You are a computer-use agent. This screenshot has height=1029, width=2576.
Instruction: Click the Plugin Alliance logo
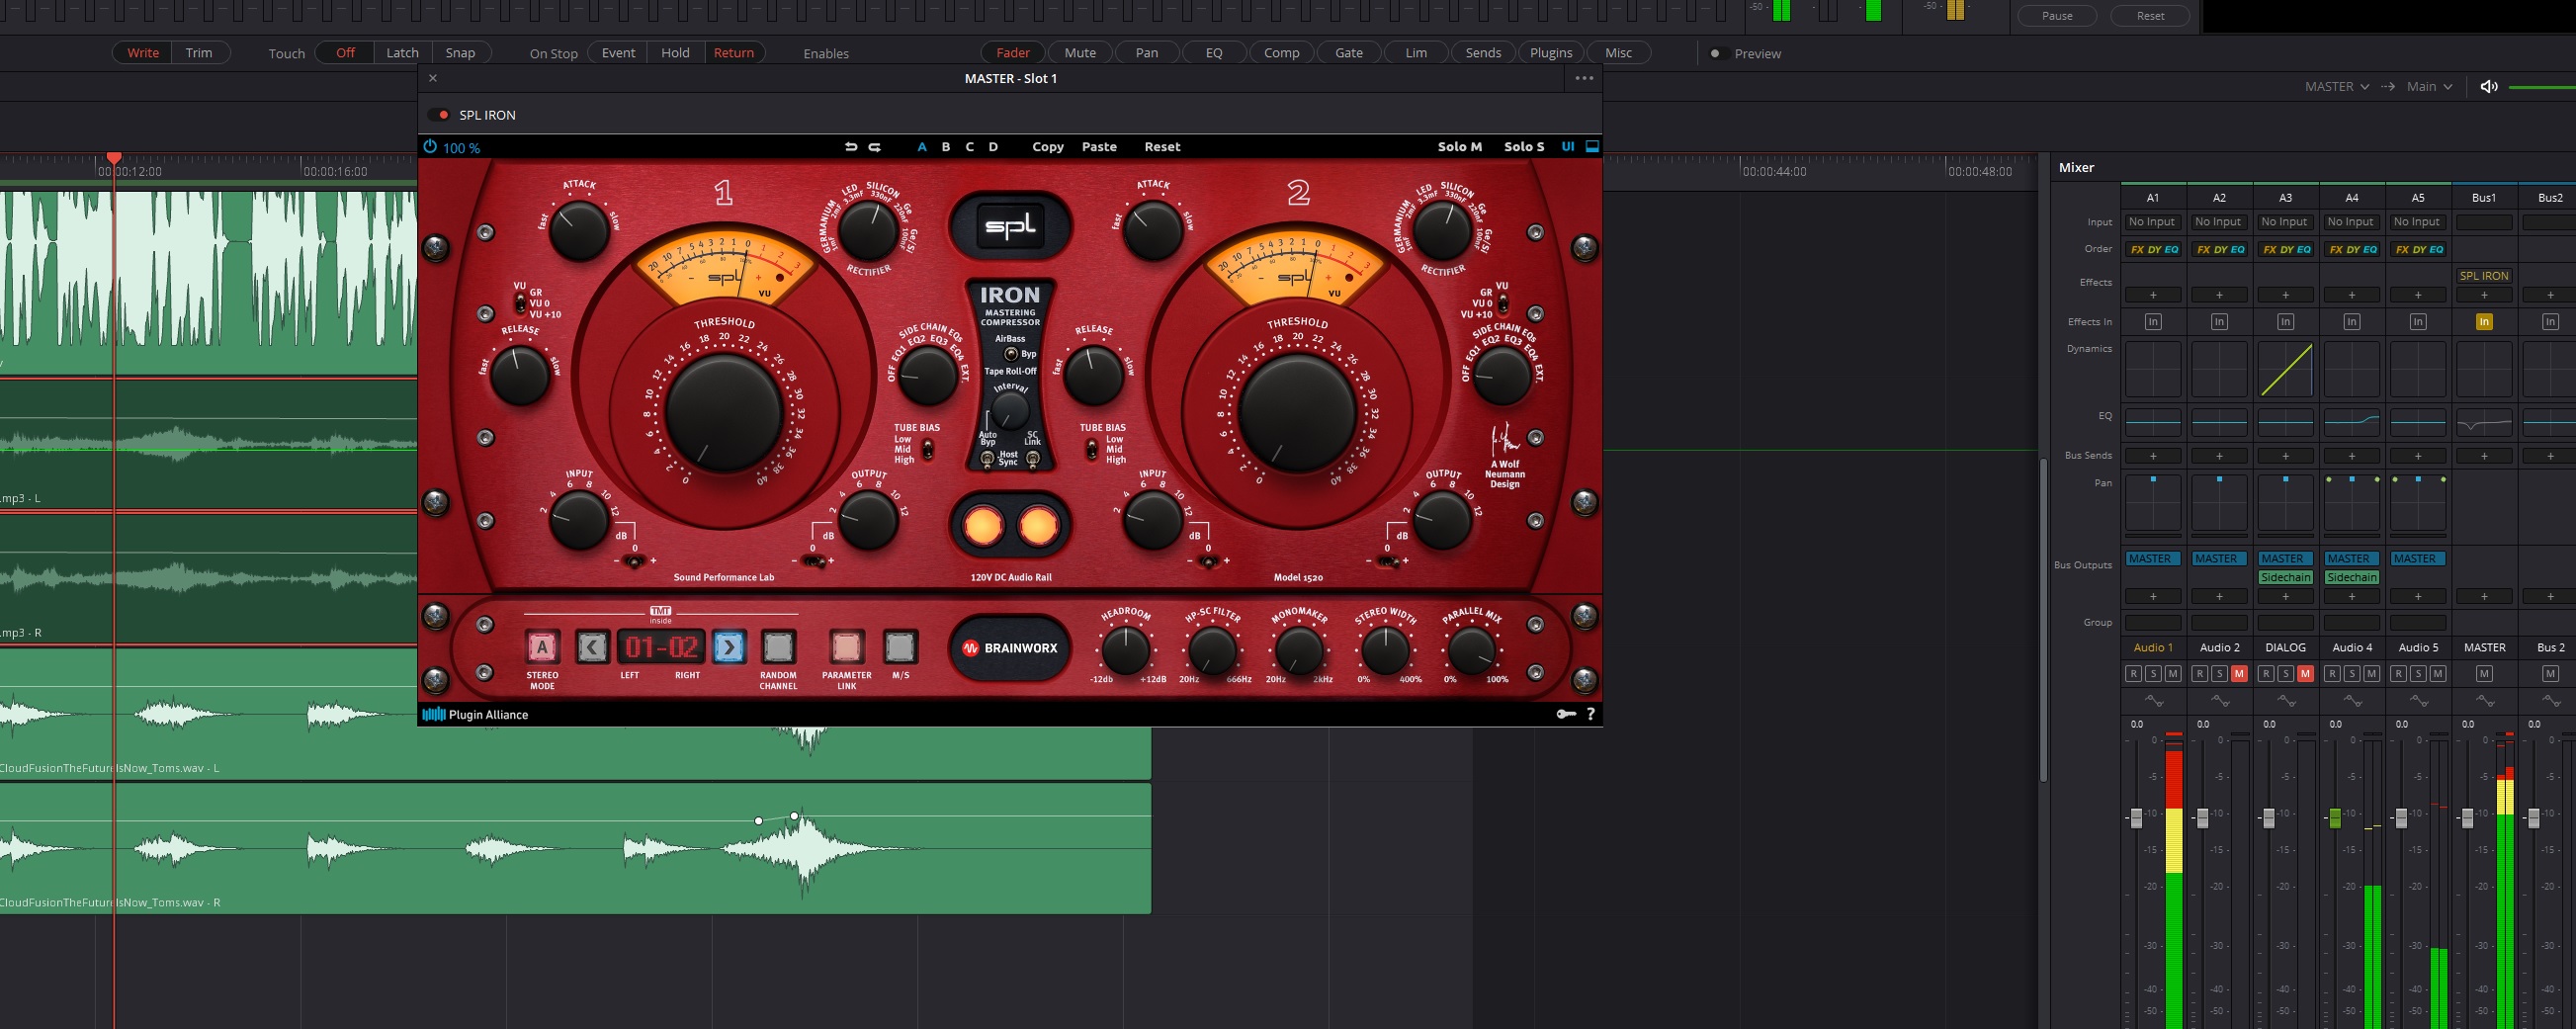(475, 714)
